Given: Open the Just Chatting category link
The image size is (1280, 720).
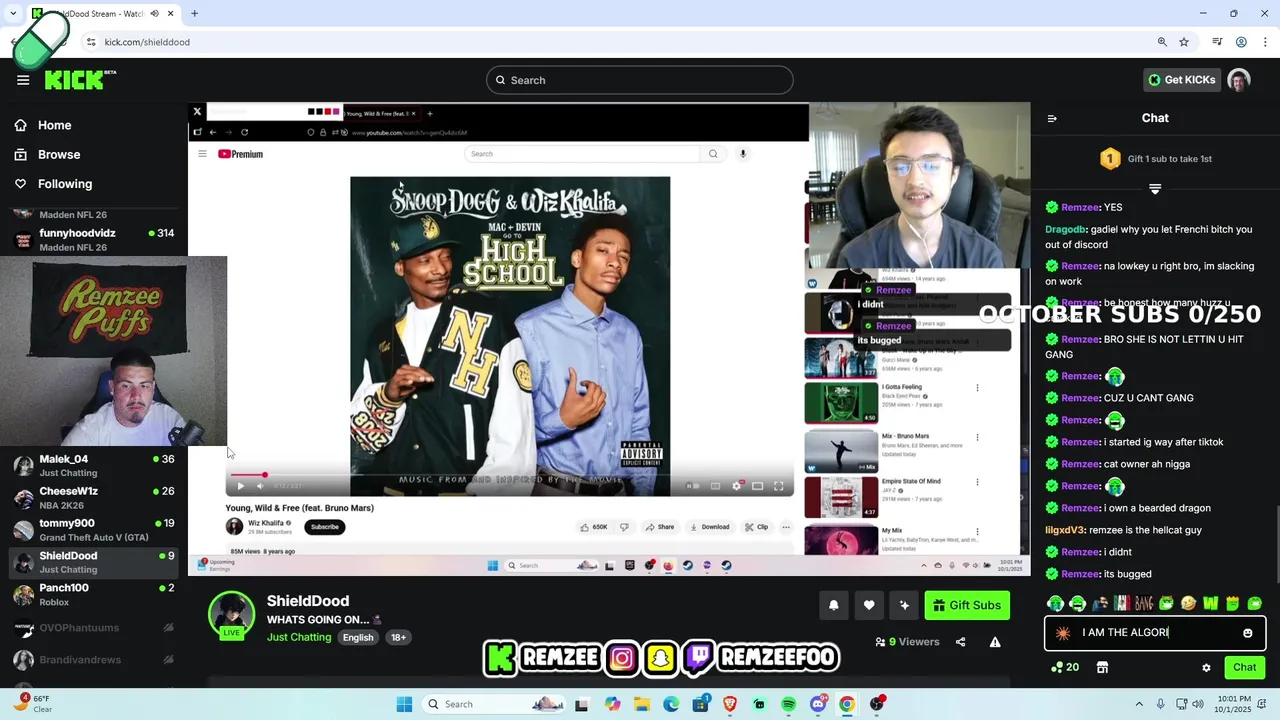Looking at the screenshot, I should (x=298, y=637).
